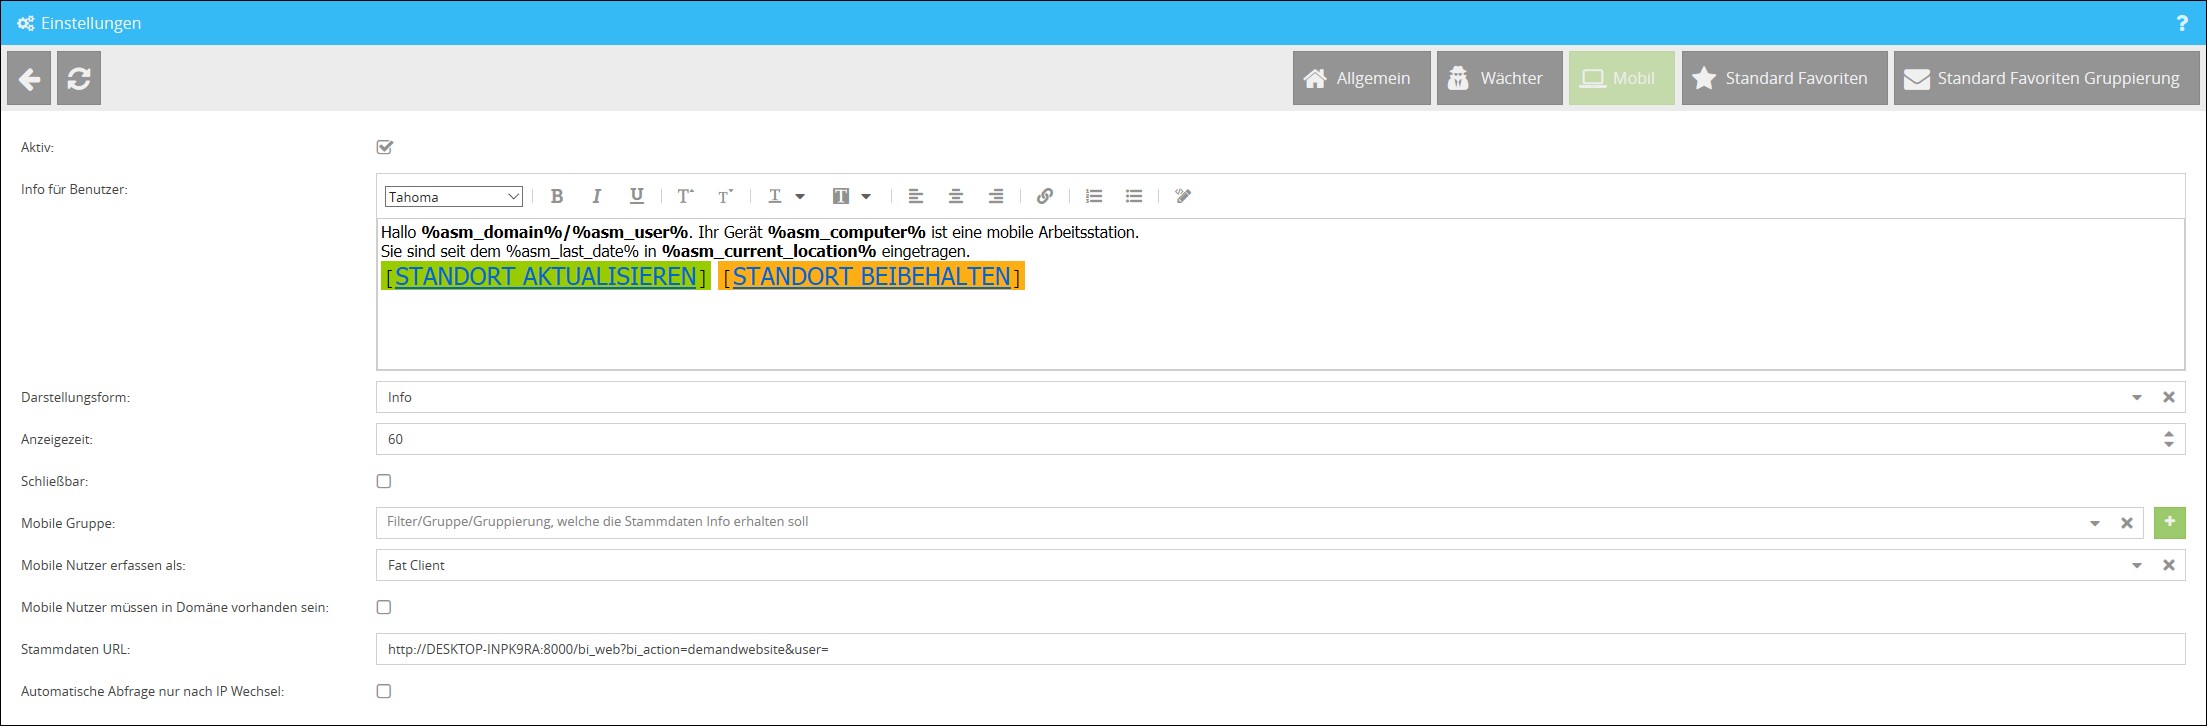Click the STANDORT BEIBEHALTEN link

coord(872,276)
